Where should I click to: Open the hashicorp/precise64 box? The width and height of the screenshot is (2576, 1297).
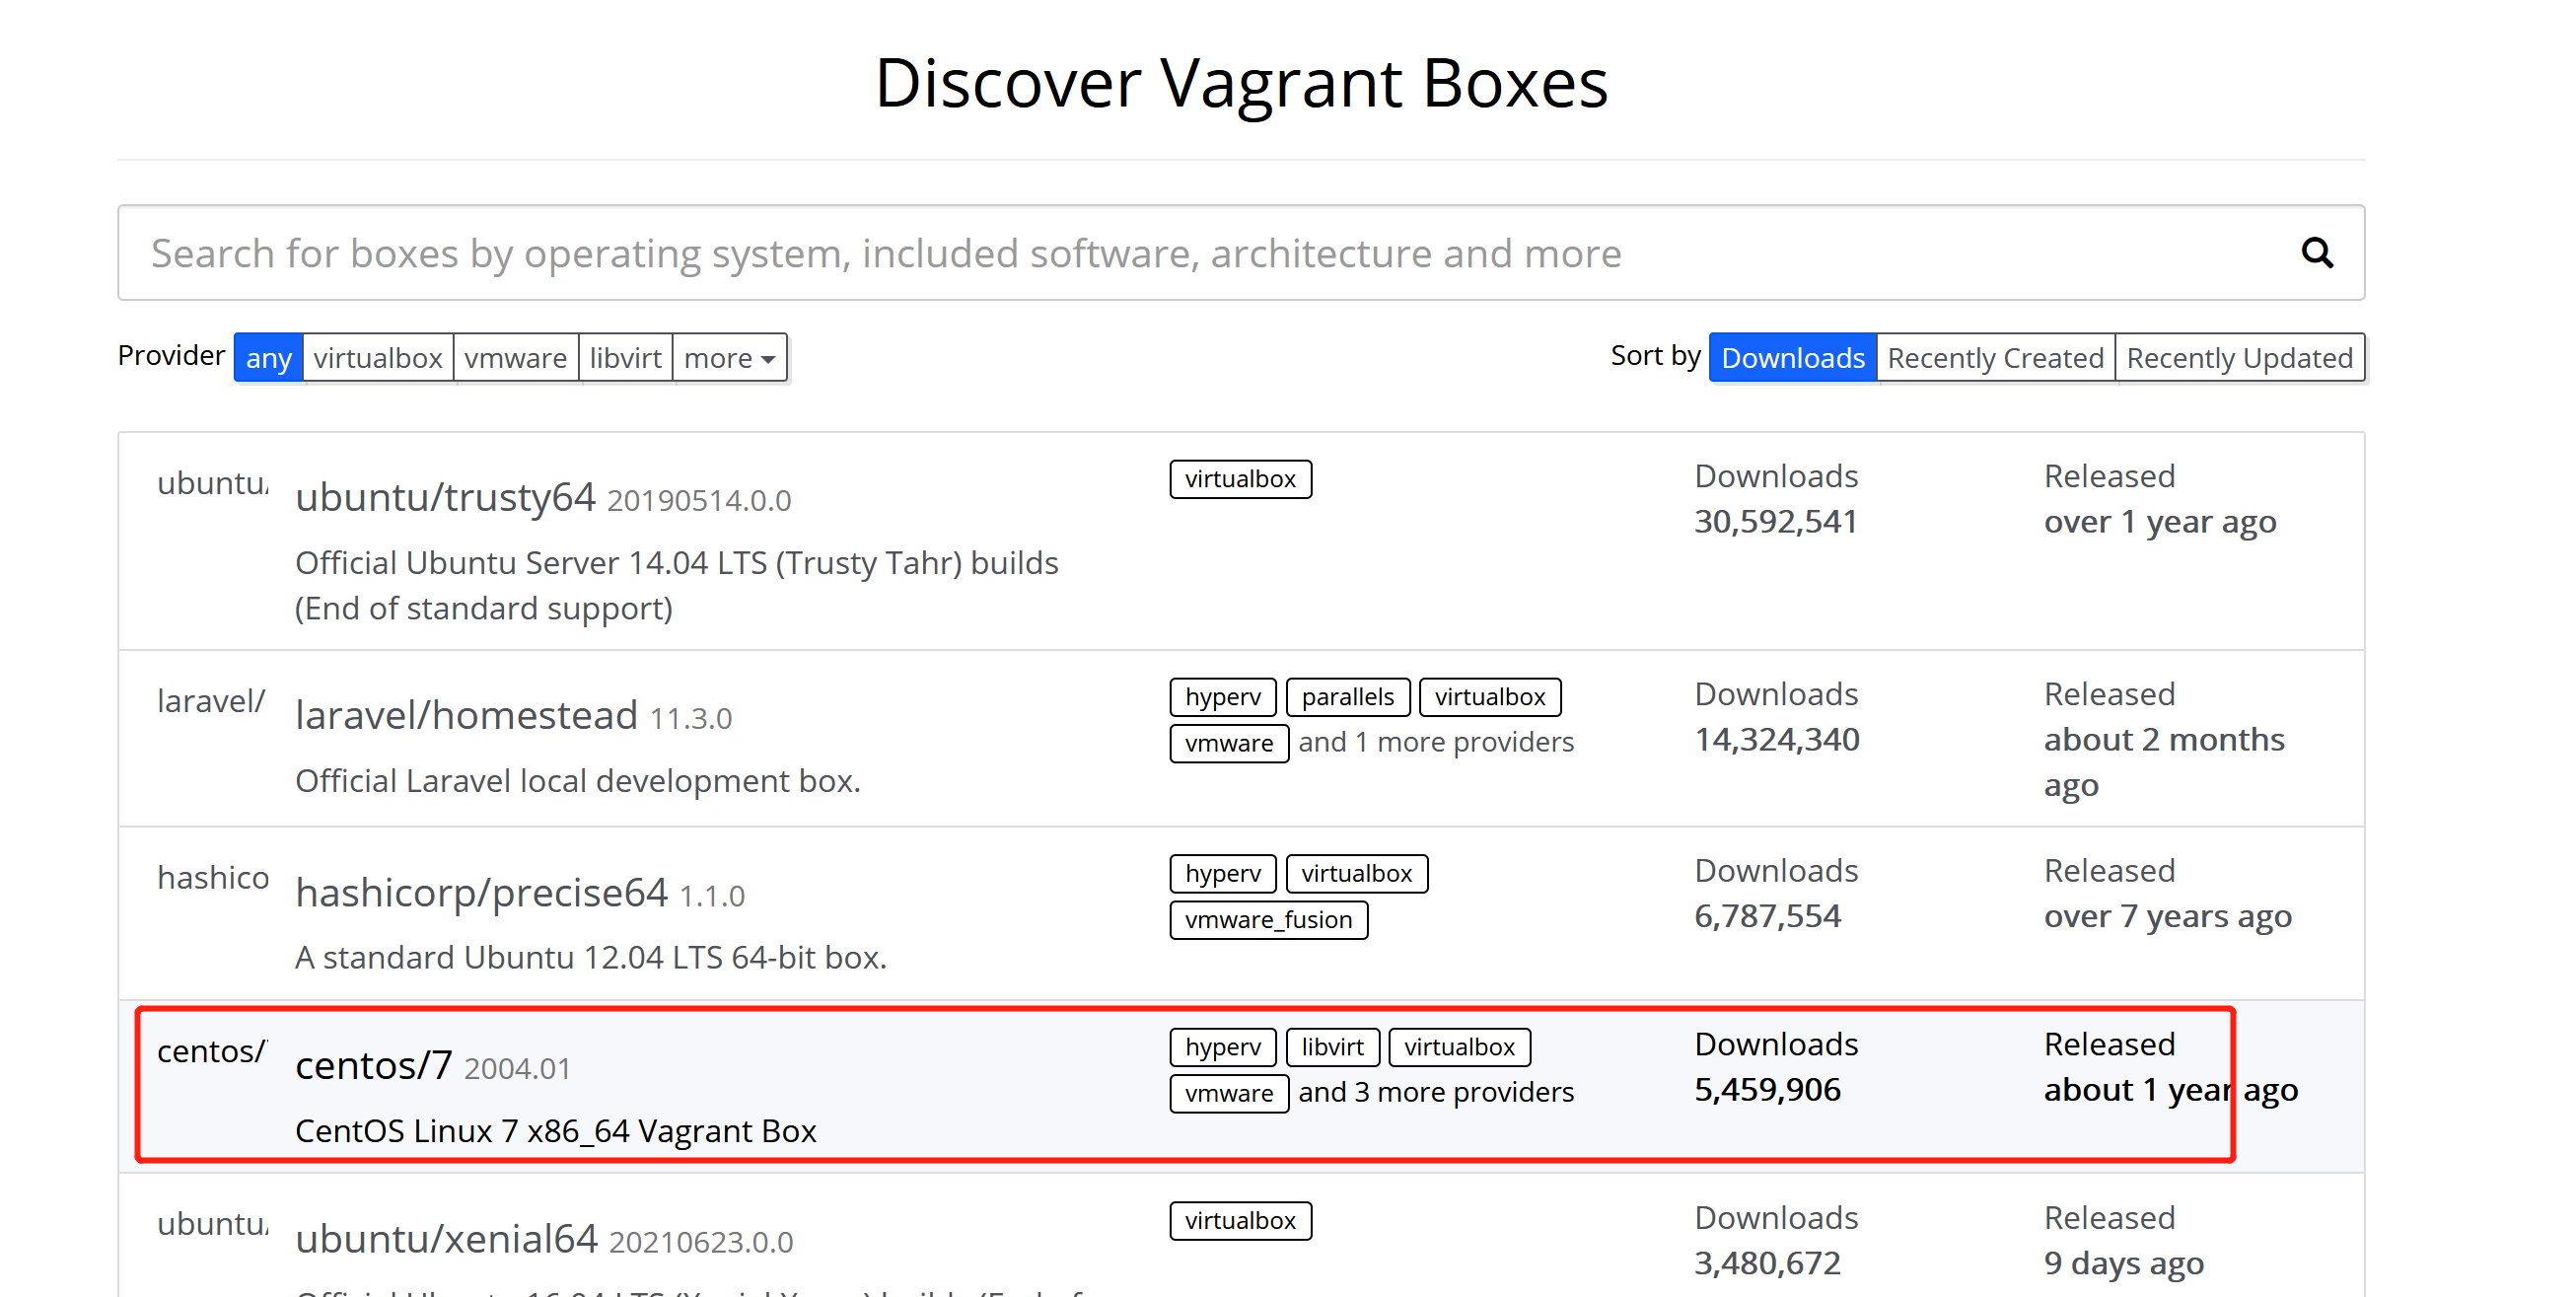pos(481,892)
